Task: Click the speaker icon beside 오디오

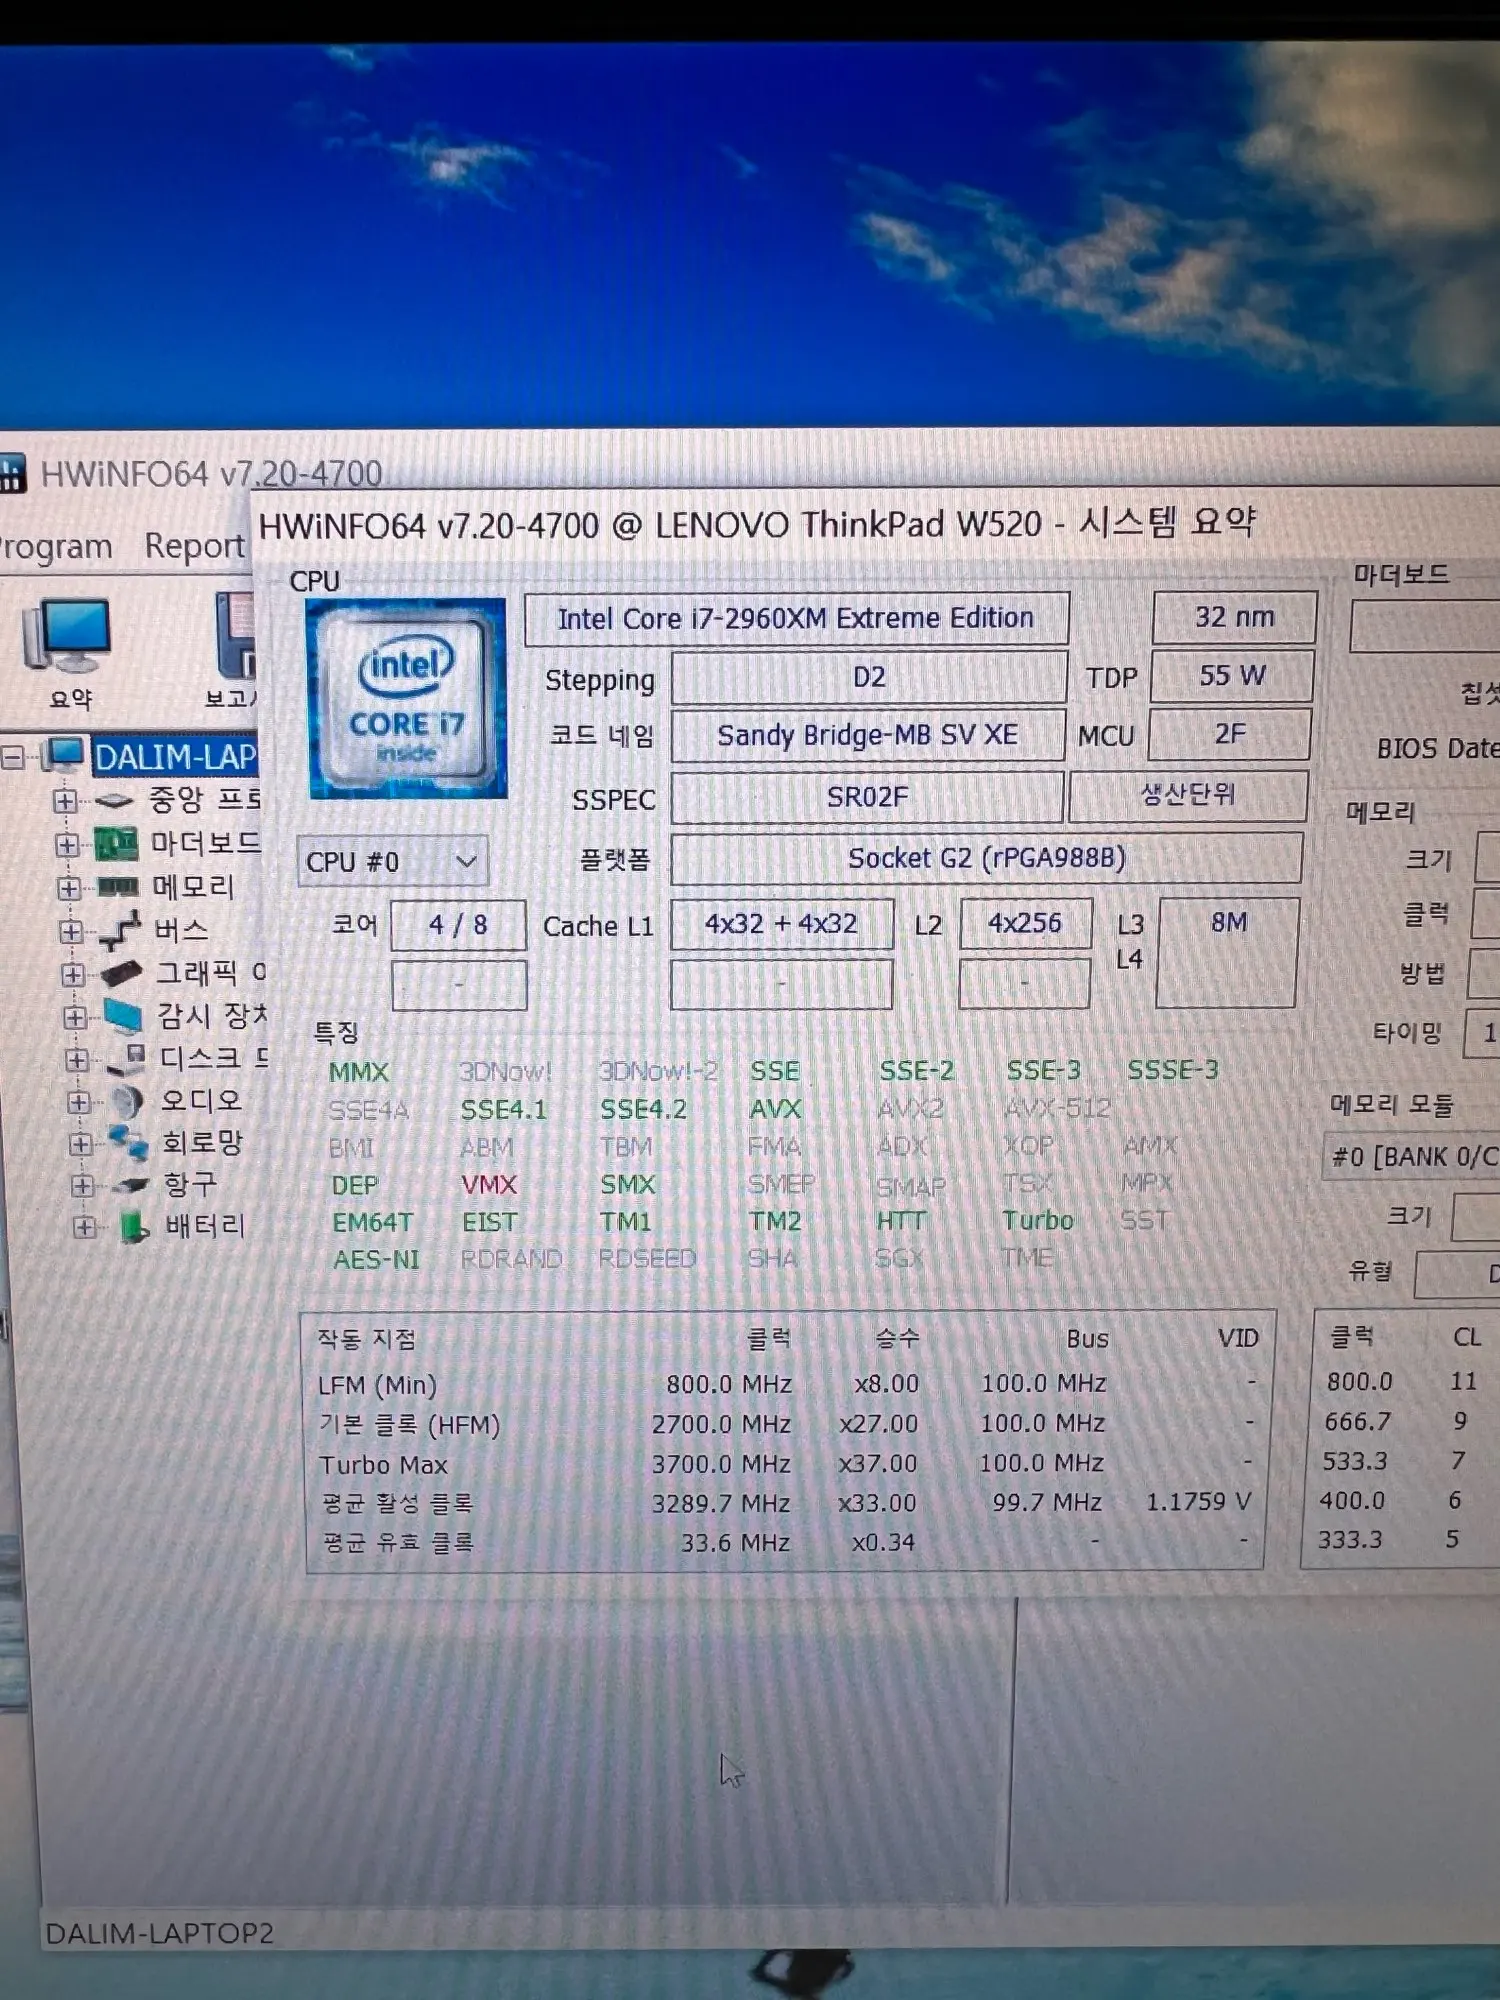Action: [x=127, y=1102]
